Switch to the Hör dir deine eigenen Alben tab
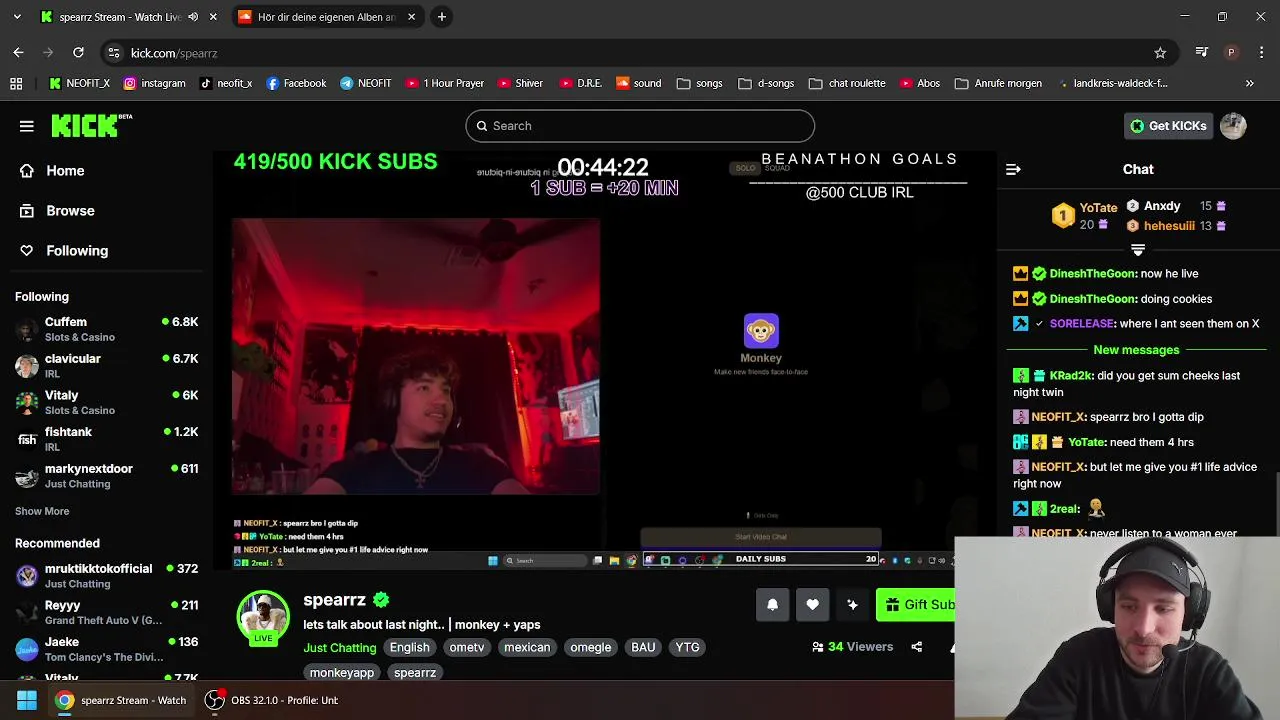This screenshot has height=720, width=1280. pyautogui.click(x=327, y=17)
